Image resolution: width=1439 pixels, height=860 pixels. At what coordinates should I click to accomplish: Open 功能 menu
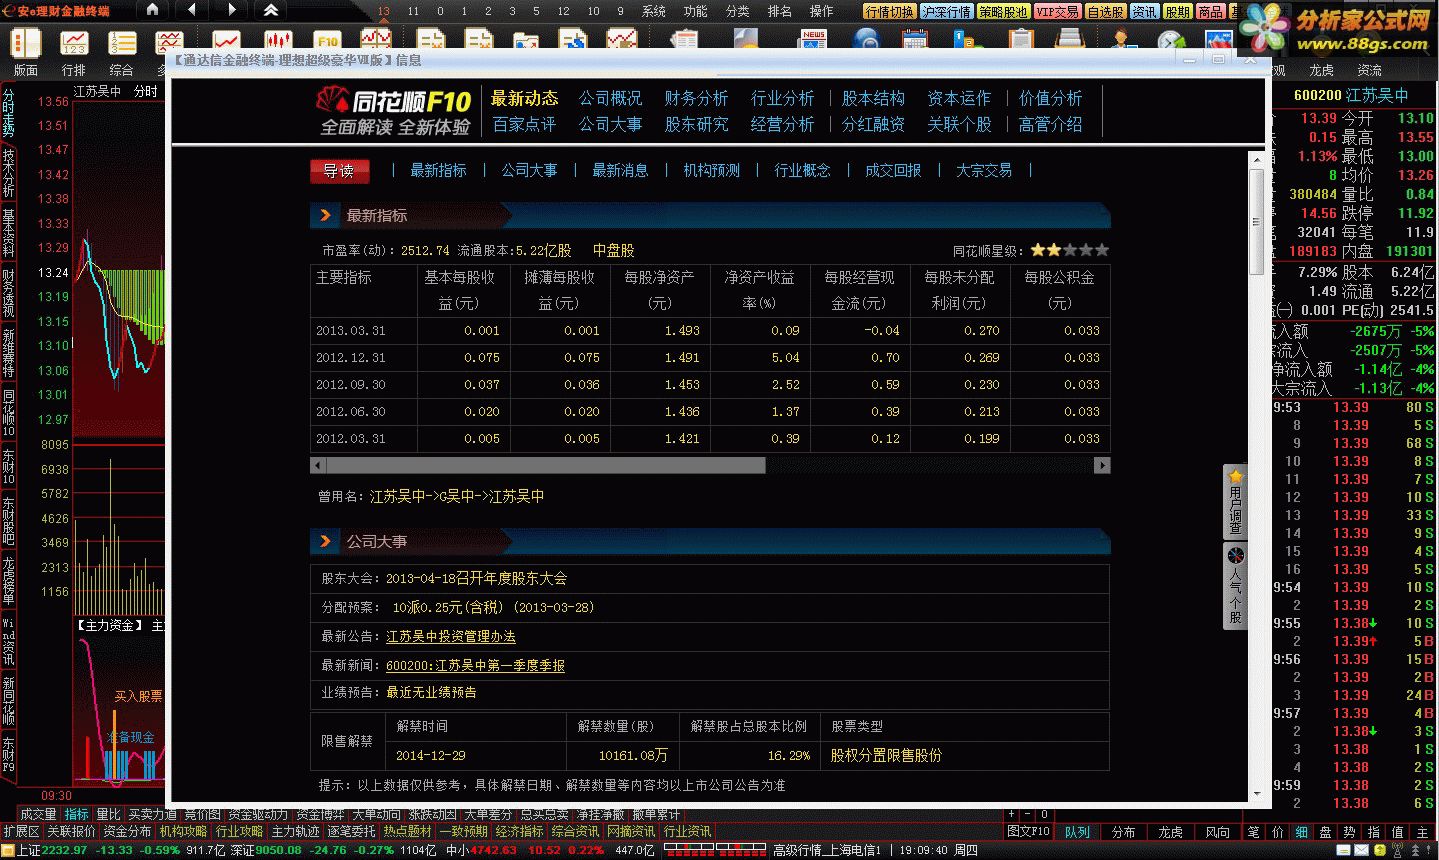tap(696, 11)
